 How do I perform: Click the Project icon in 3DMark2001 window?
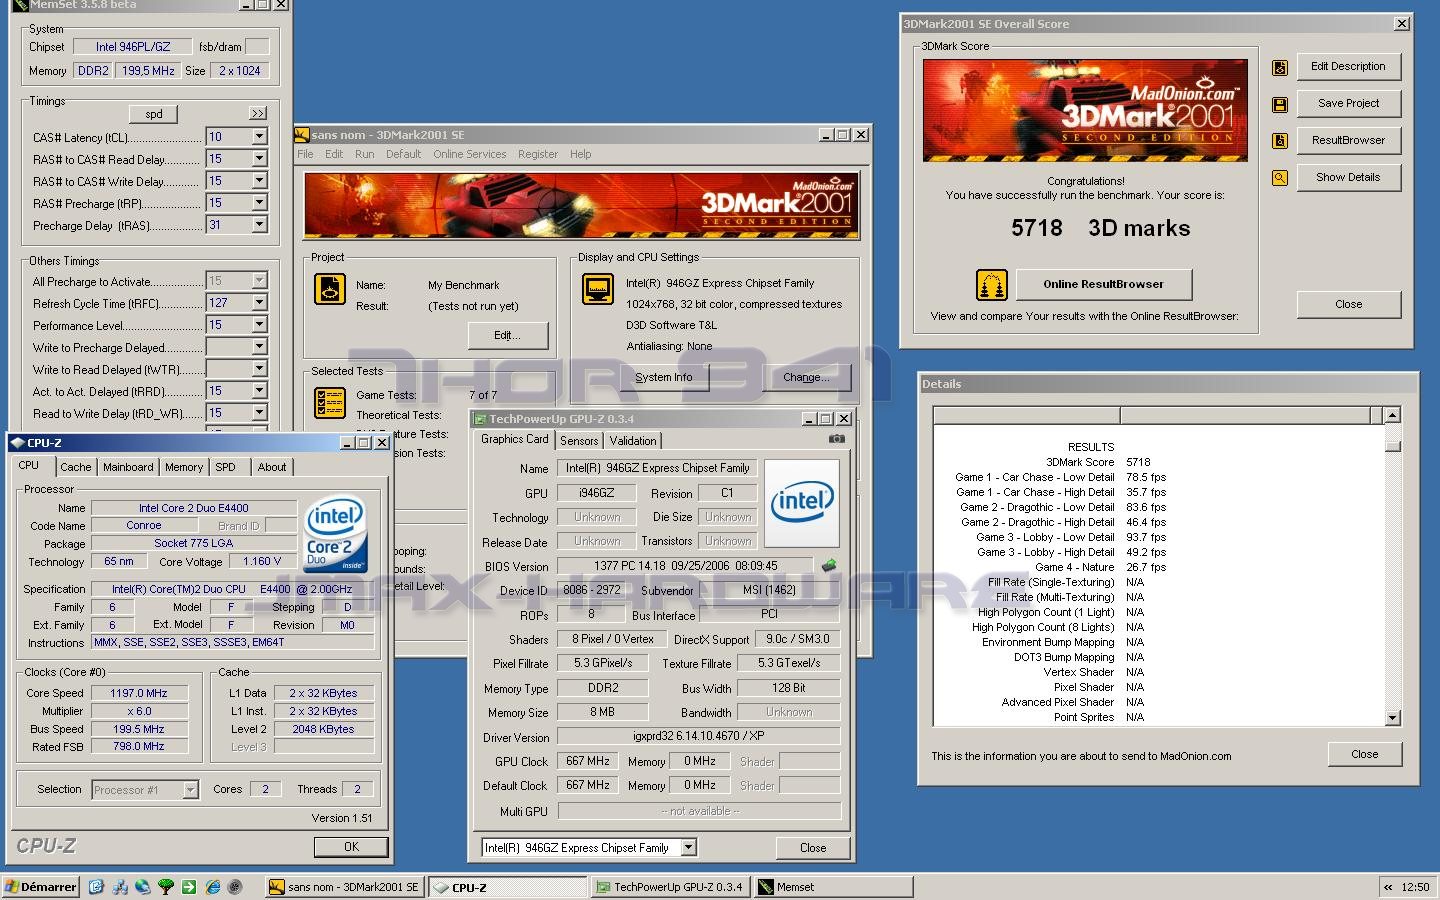pos(330,289)
